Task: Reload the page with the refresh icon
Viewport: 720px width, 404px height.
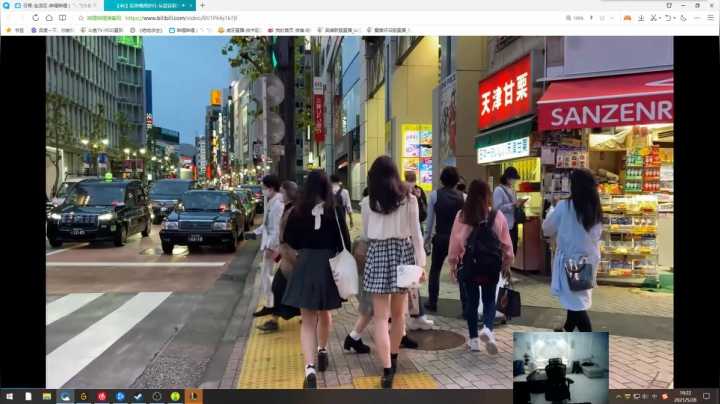Action: 35,18
